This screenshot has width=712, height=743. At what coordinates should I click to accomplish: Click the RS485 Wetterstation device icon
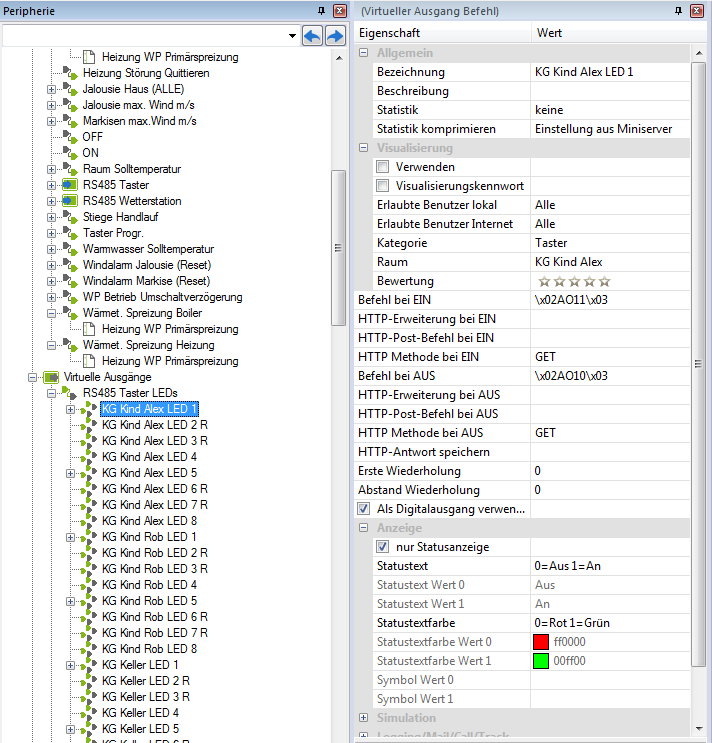click(x=70, y=201)
